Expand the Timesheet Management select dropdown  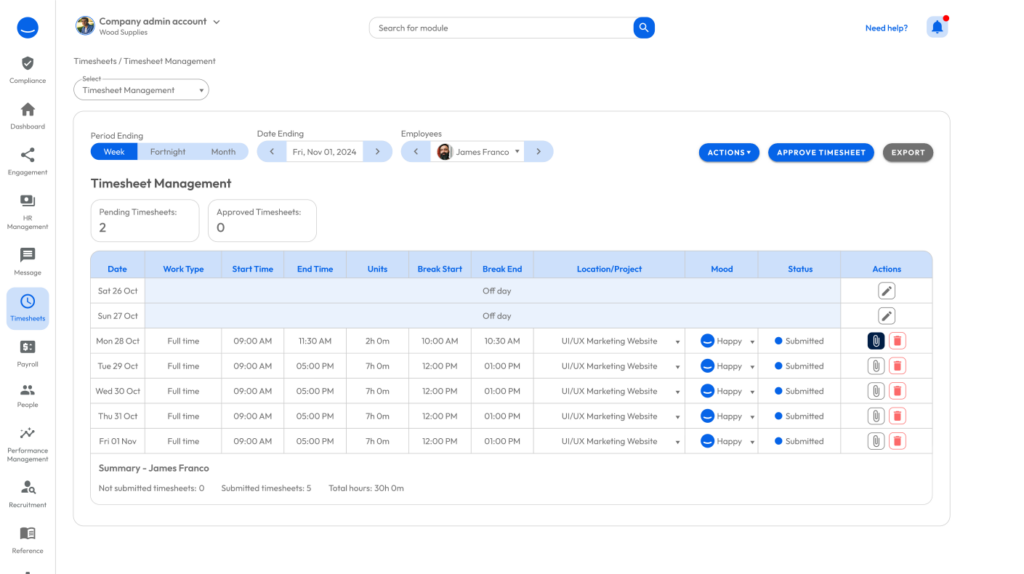(141, 90)
